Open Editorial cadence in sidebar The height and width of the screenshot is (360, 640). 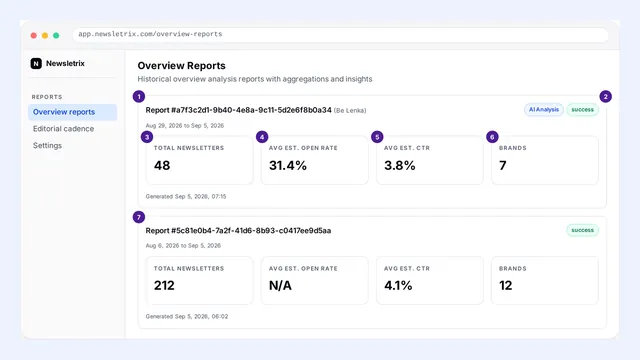[63, 129]
